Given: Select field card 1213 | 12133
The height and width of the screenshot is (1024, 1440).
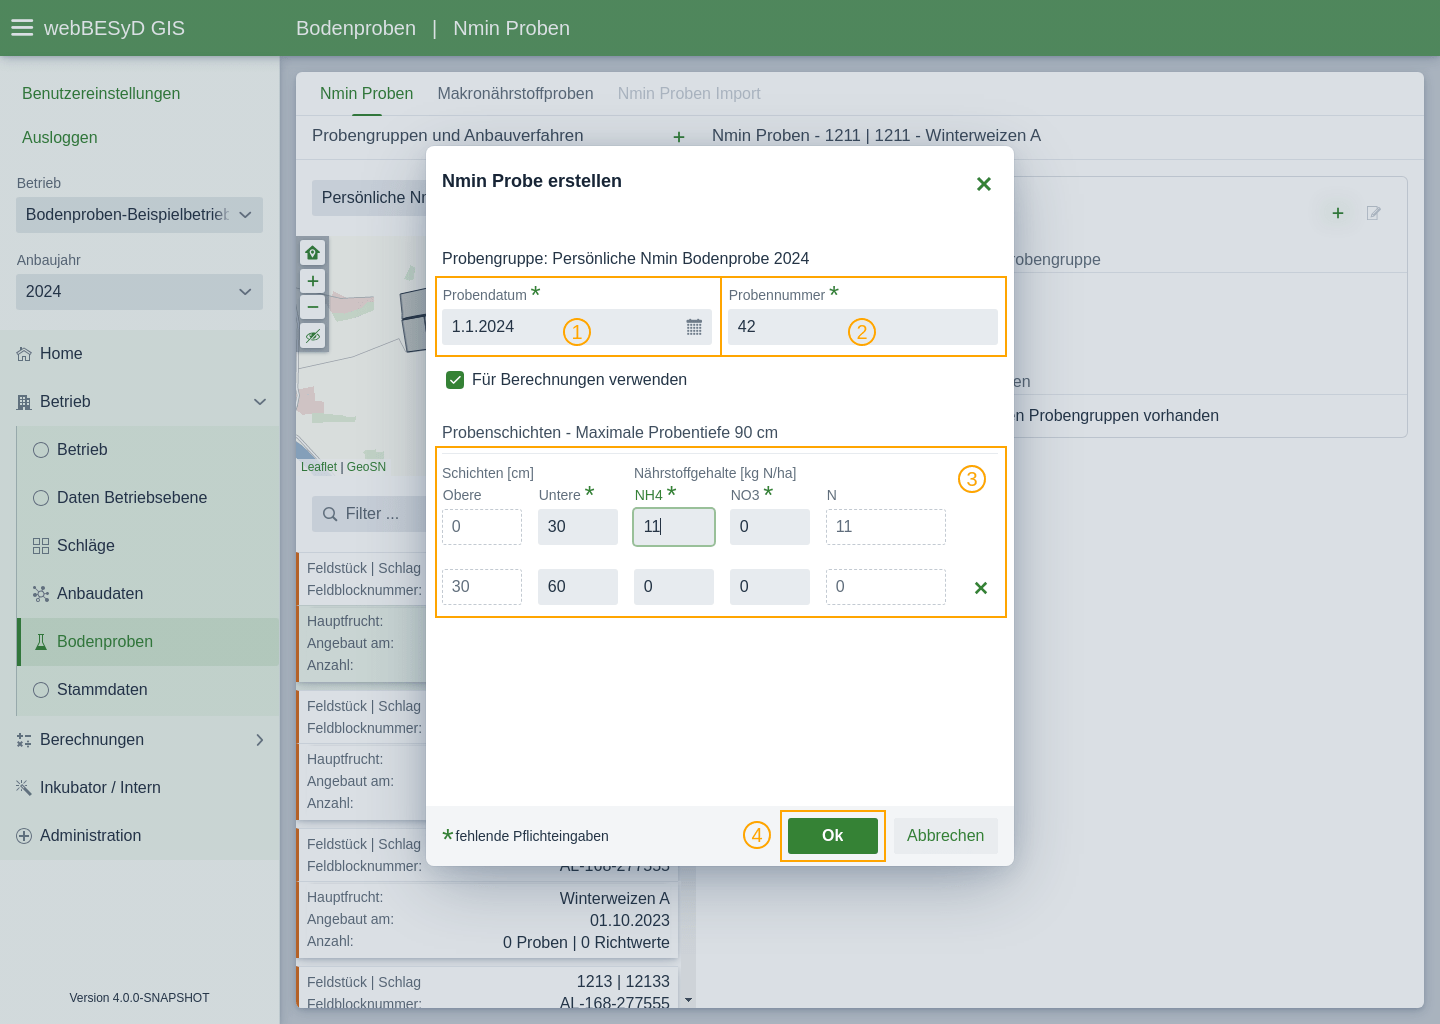Looking at the screenshot, I should click(x=488, y=988).
